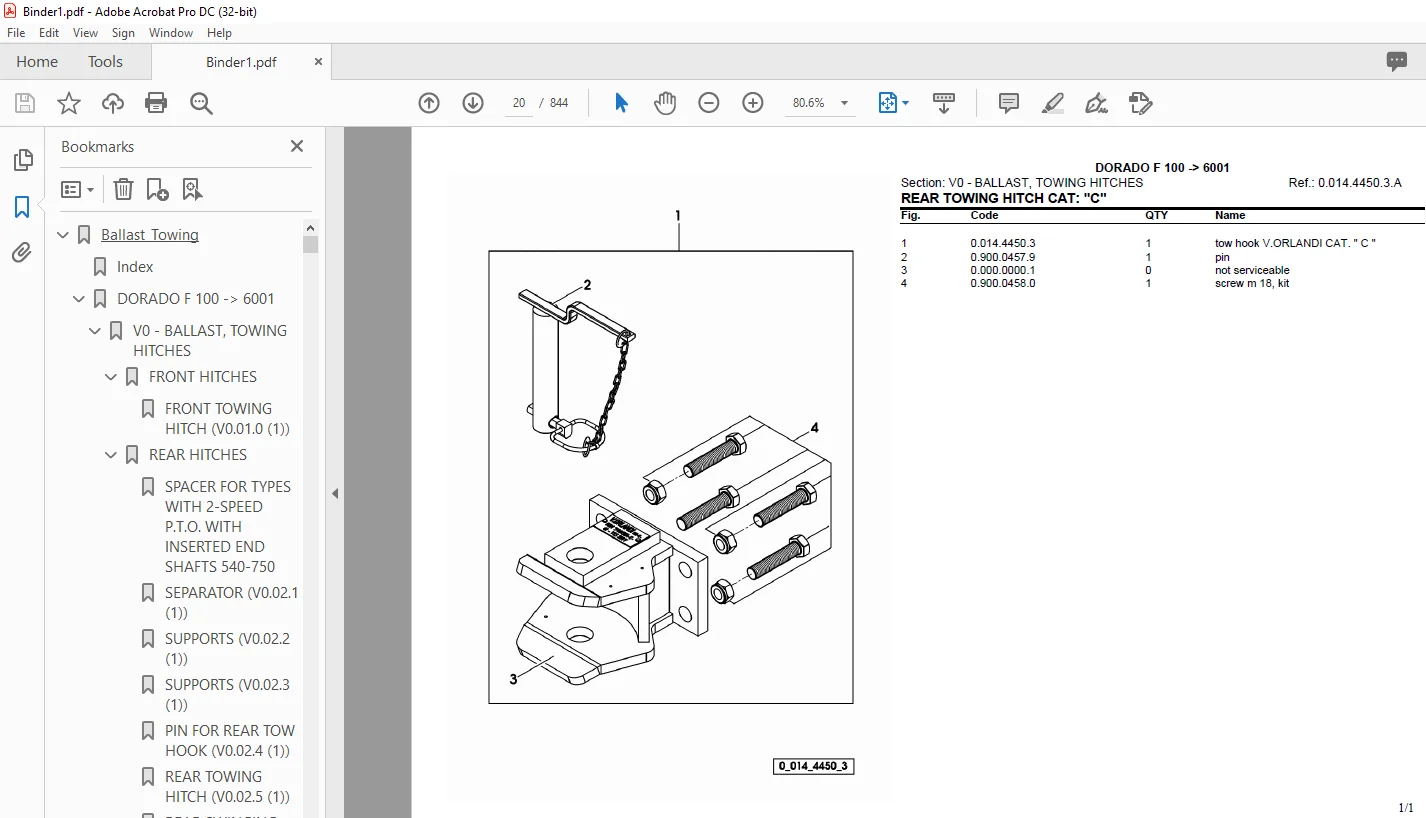Open the Attachments paperclip panel
Viewport: 1426px width, 818px height.
pos(22,253)
